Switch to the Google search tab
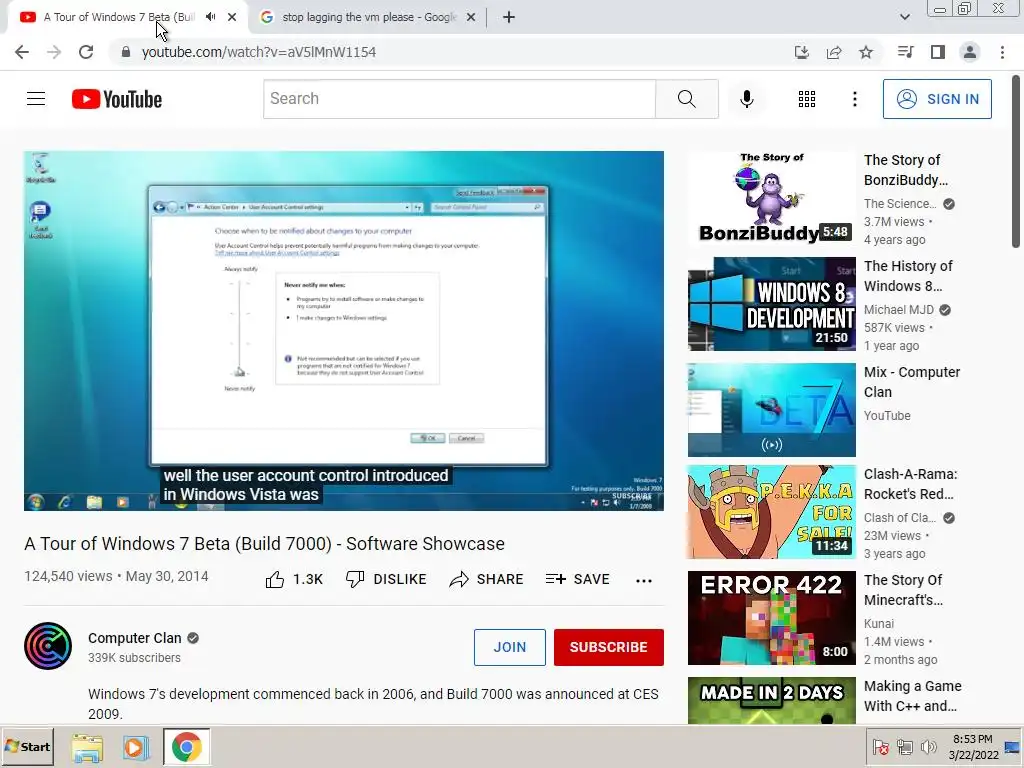 tap(368, 18)
